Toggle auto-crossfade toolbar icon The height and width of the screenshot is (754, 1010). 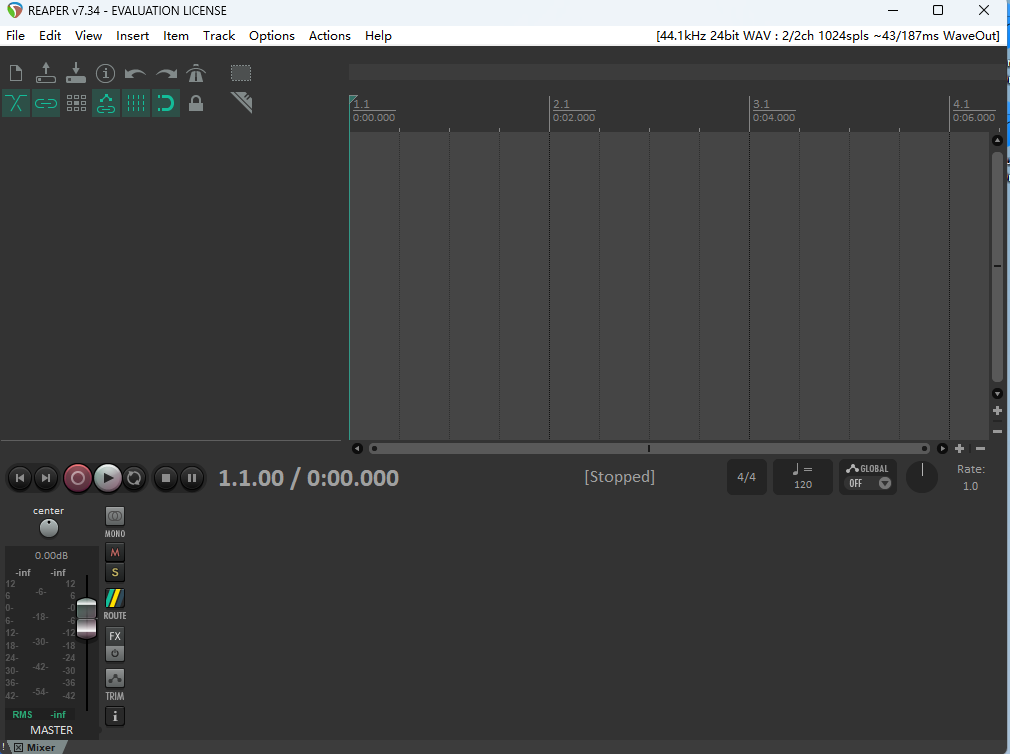click(x=16, y=103)
